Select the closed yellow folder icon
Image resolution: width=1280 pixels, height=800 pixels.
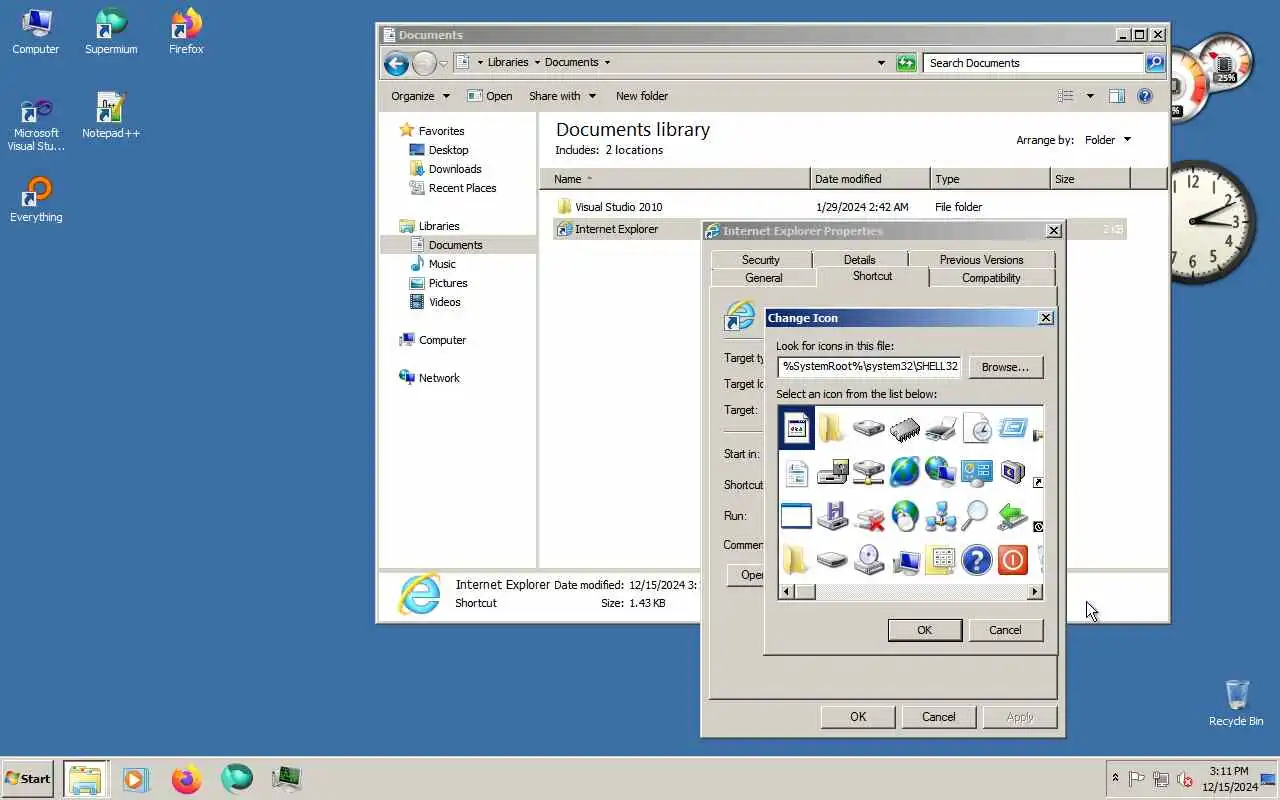[x=832, y=428]
